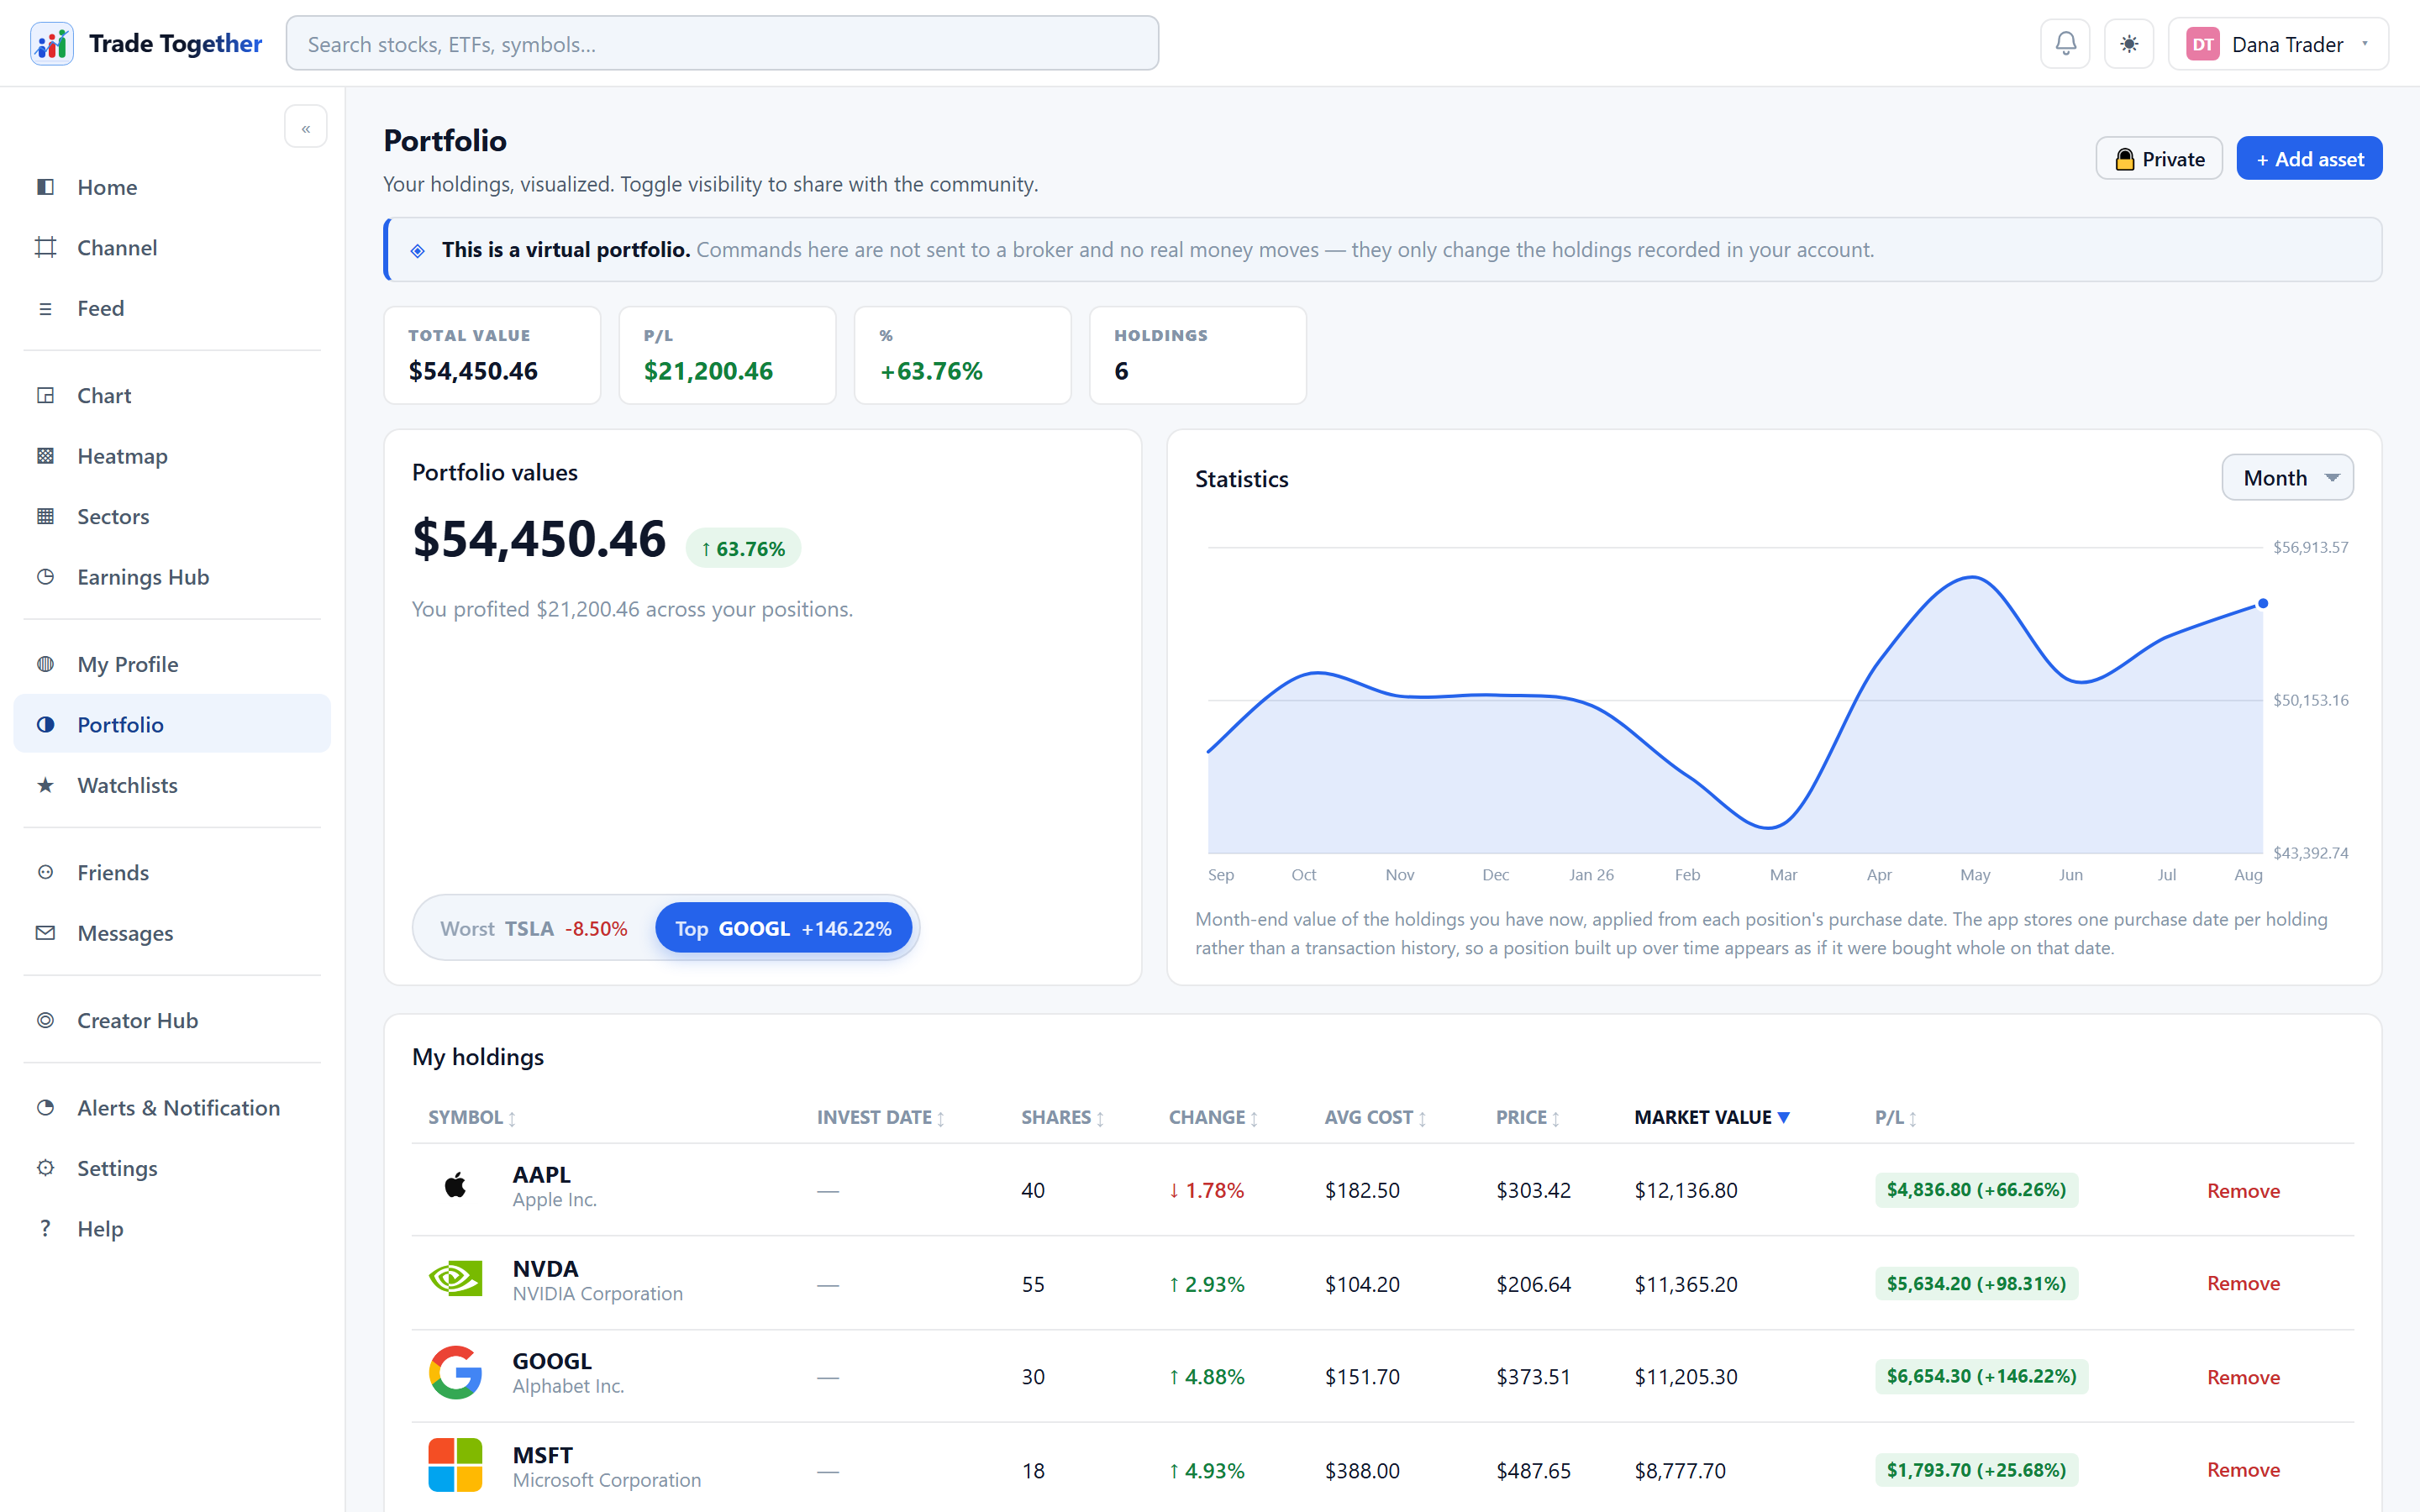2420x1512 pixels.
Task: Click the My Profile globe icon
Action: pos(45,664)
